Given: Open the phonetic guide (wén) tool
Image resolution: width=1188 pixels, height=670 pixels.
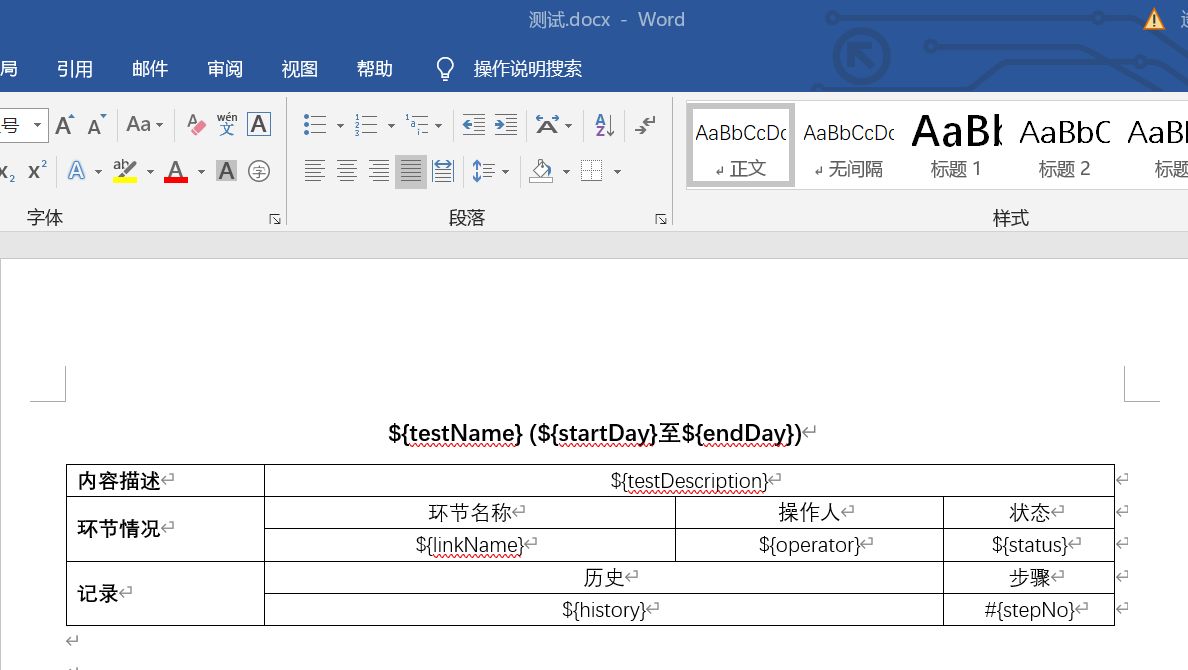Looking at the screenshot, I should point(227,125).
